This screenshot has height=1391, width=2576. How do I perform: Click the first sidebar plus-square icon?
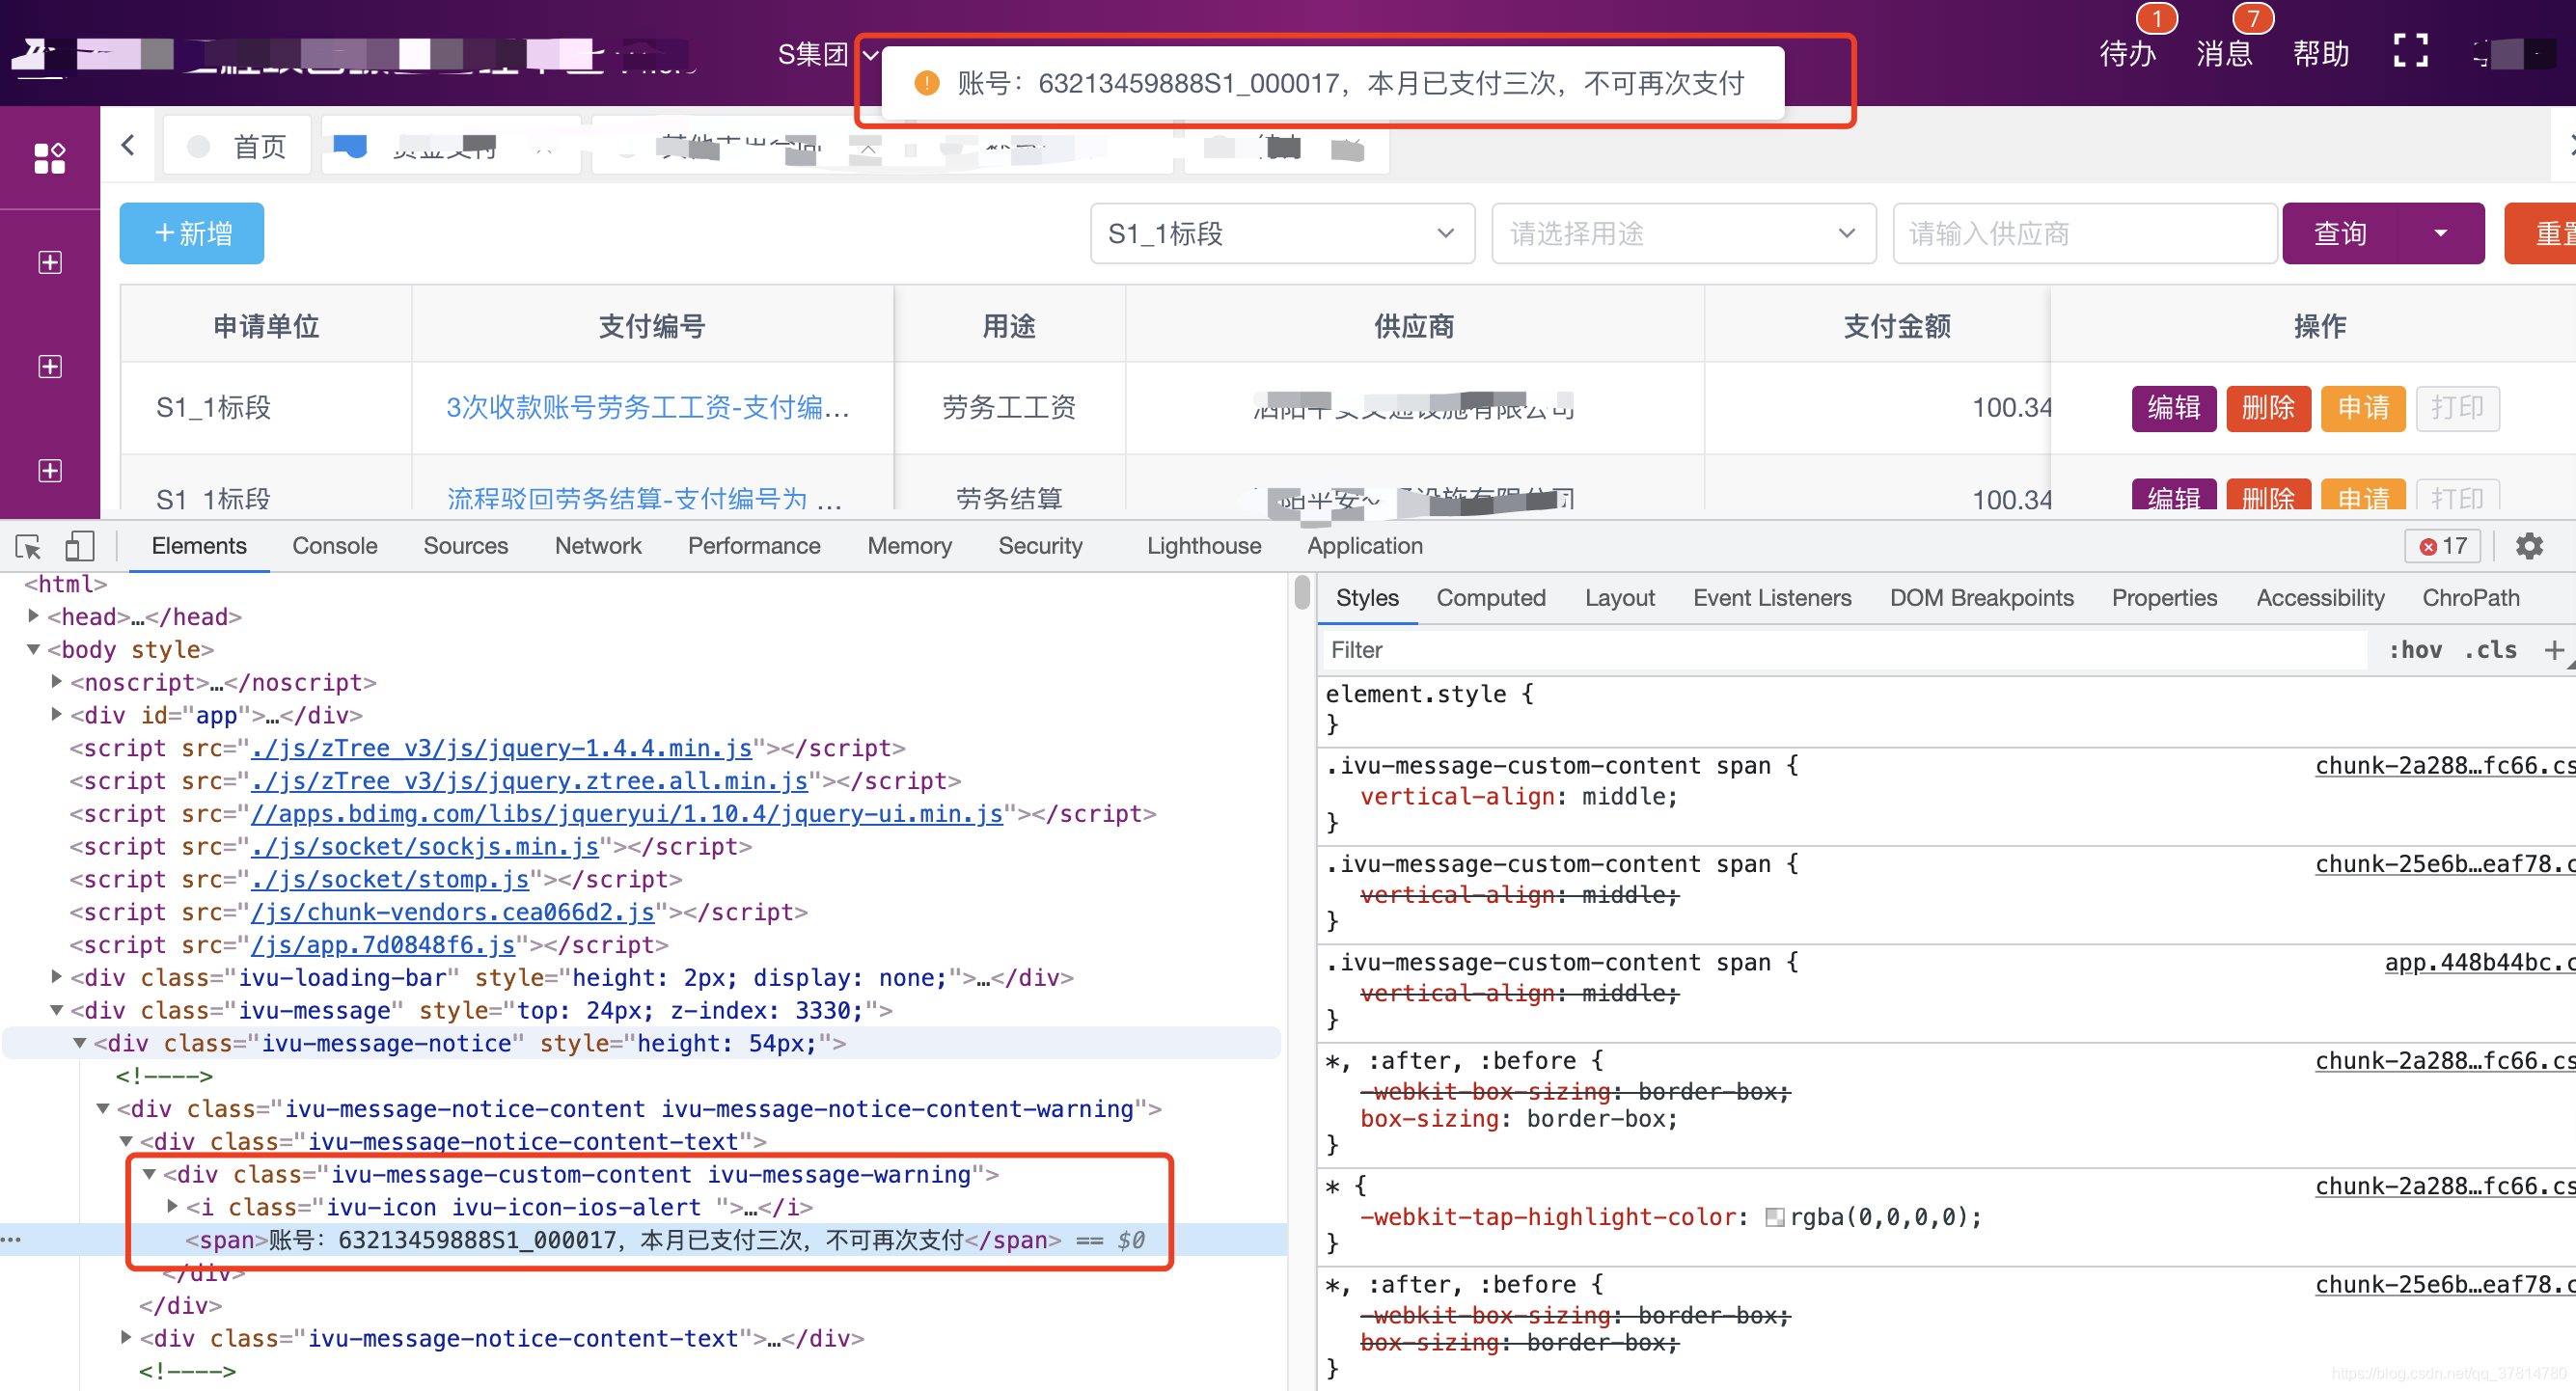click(49, 262)
